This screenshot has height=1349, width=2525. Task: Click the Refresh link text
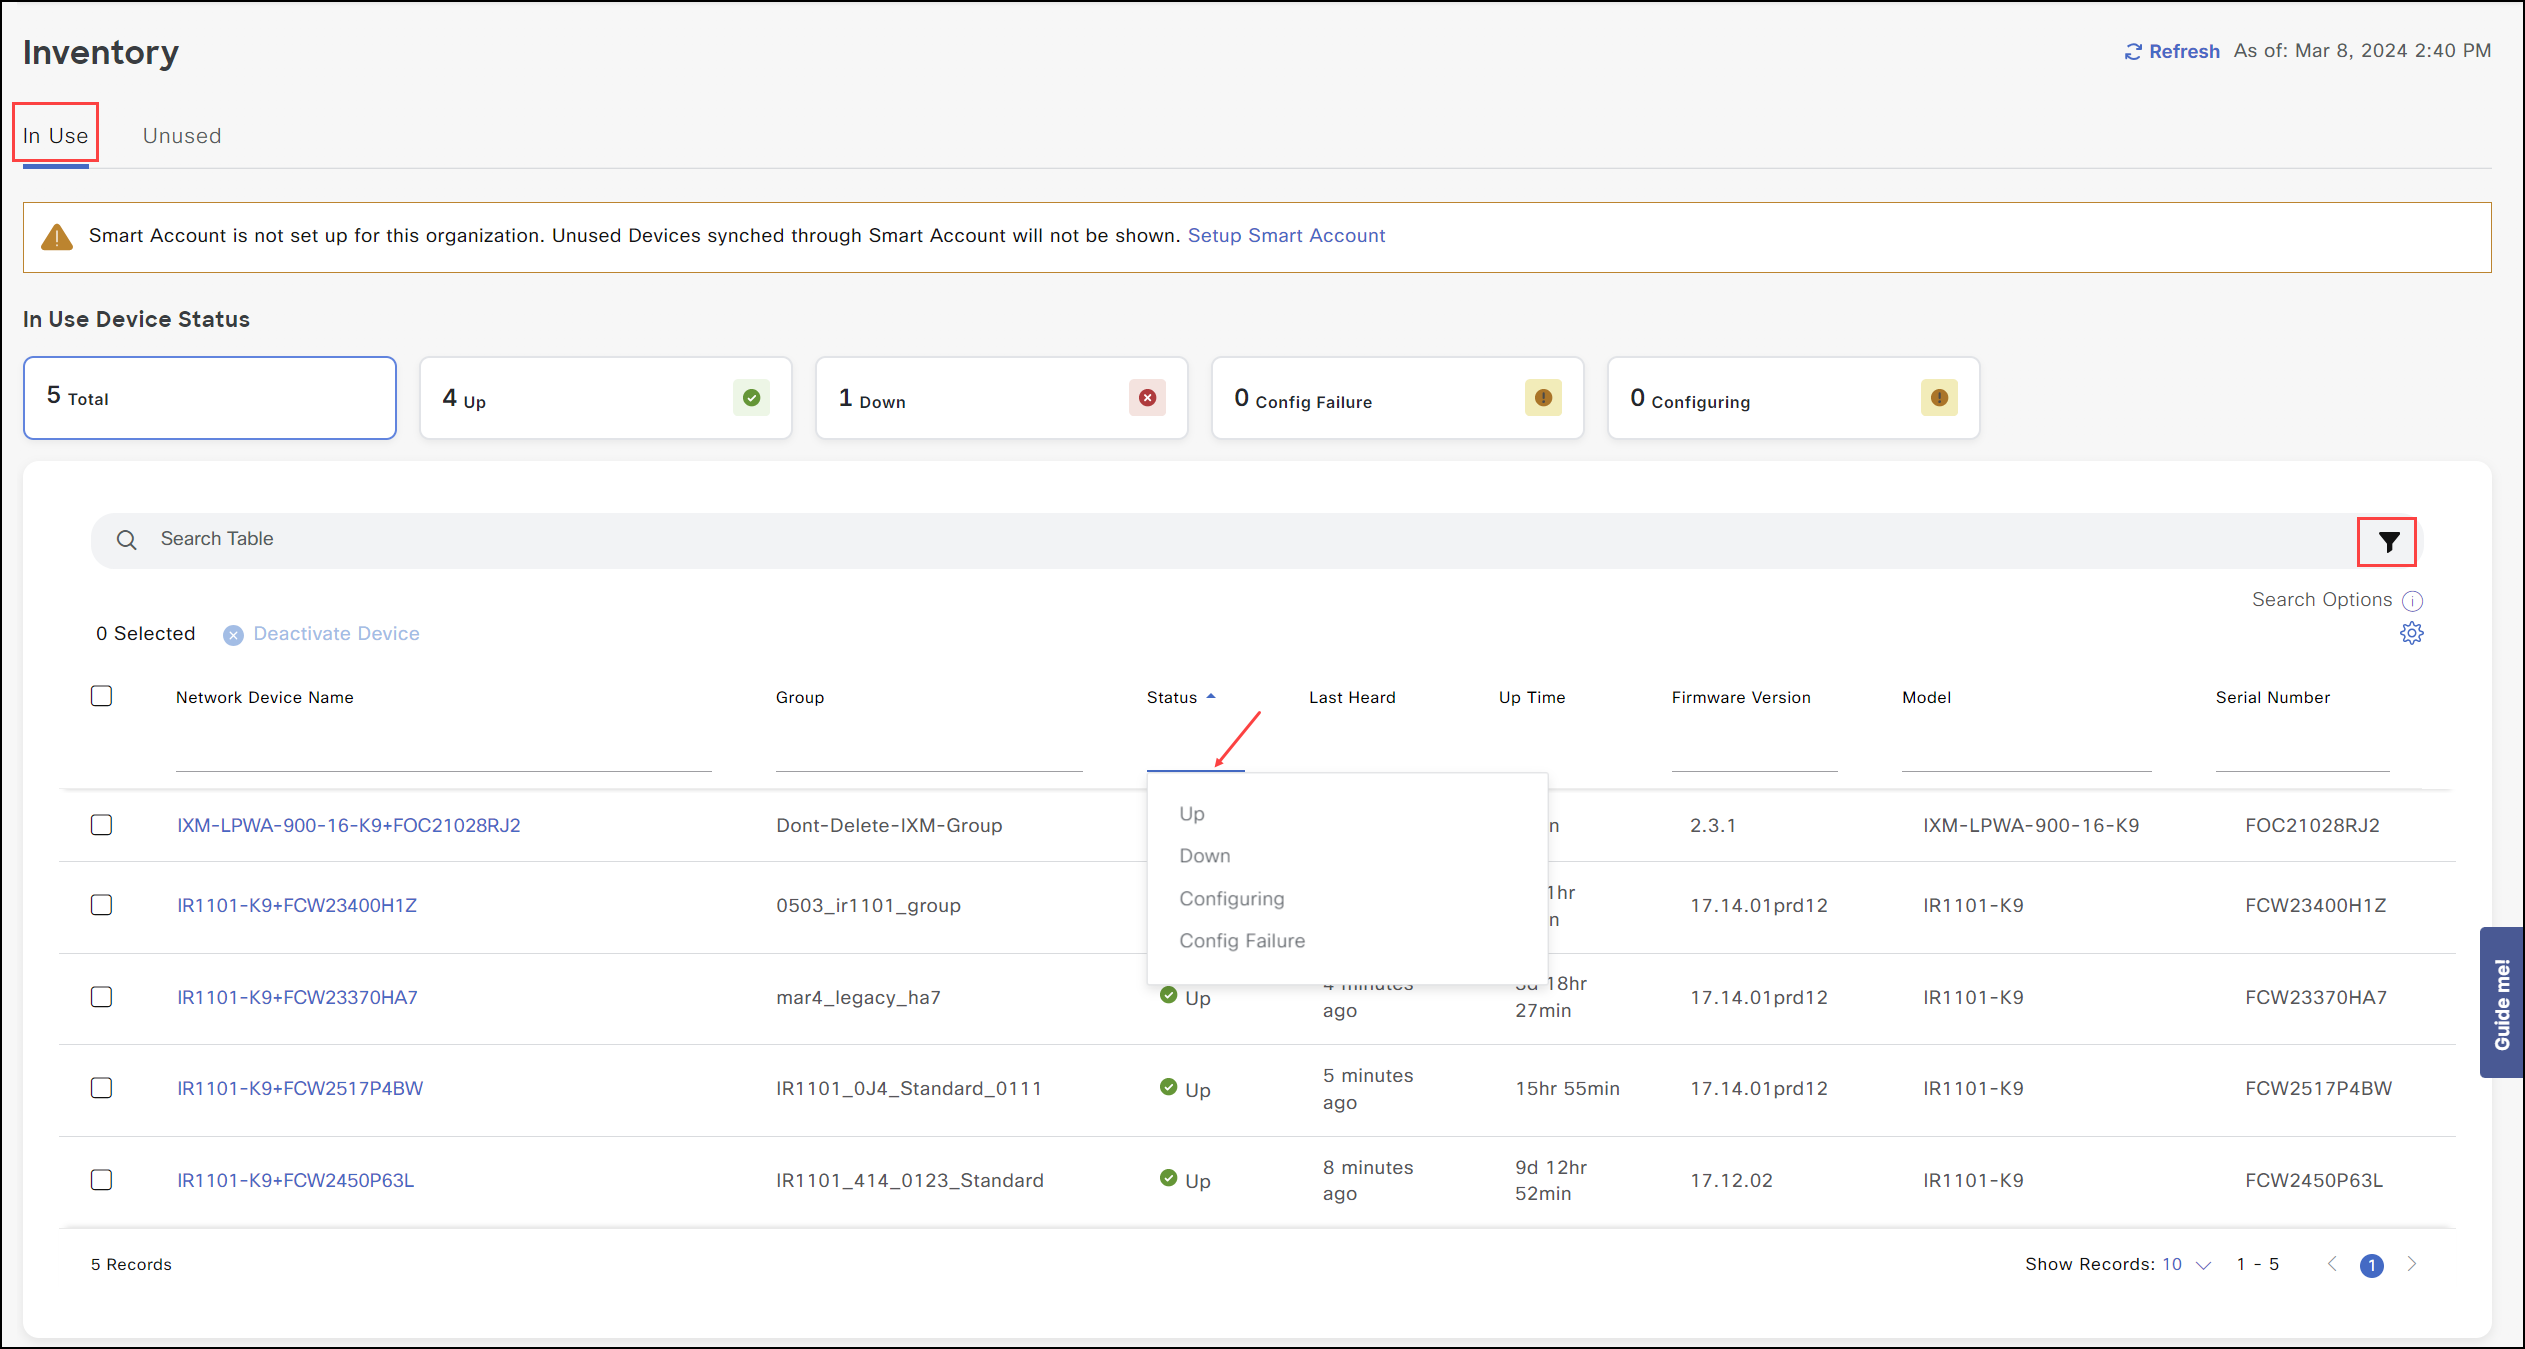(2184, 51)
